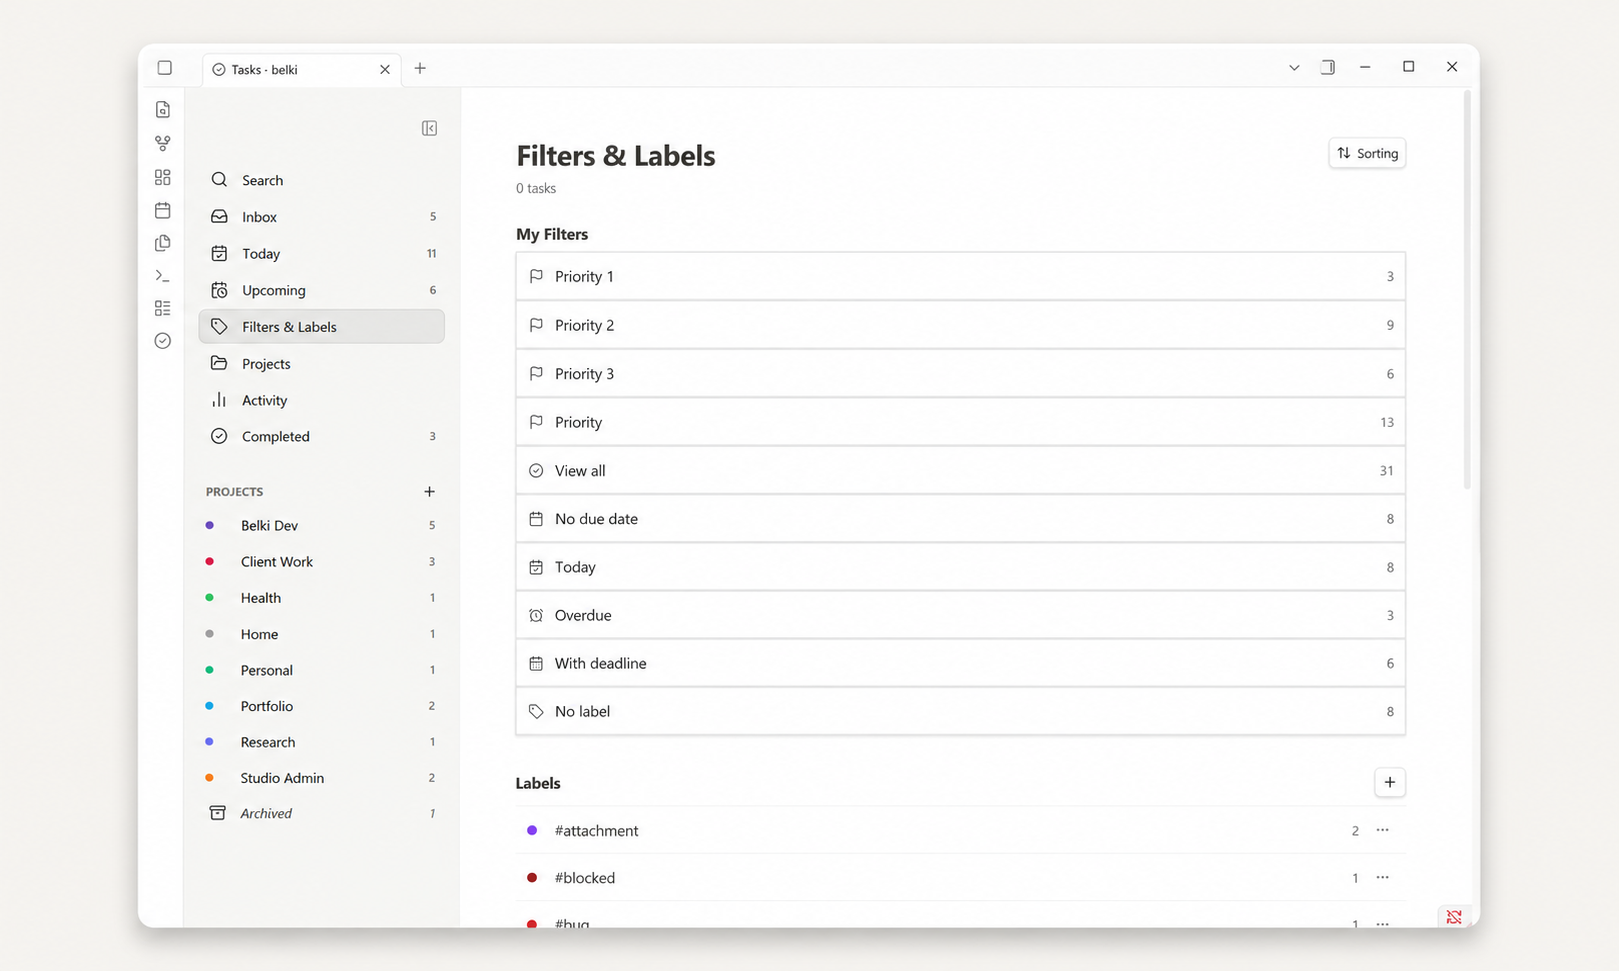
Task: Open the tasks checkmark icon in rail
Action: pyautogui.click(x=163, y=341)
